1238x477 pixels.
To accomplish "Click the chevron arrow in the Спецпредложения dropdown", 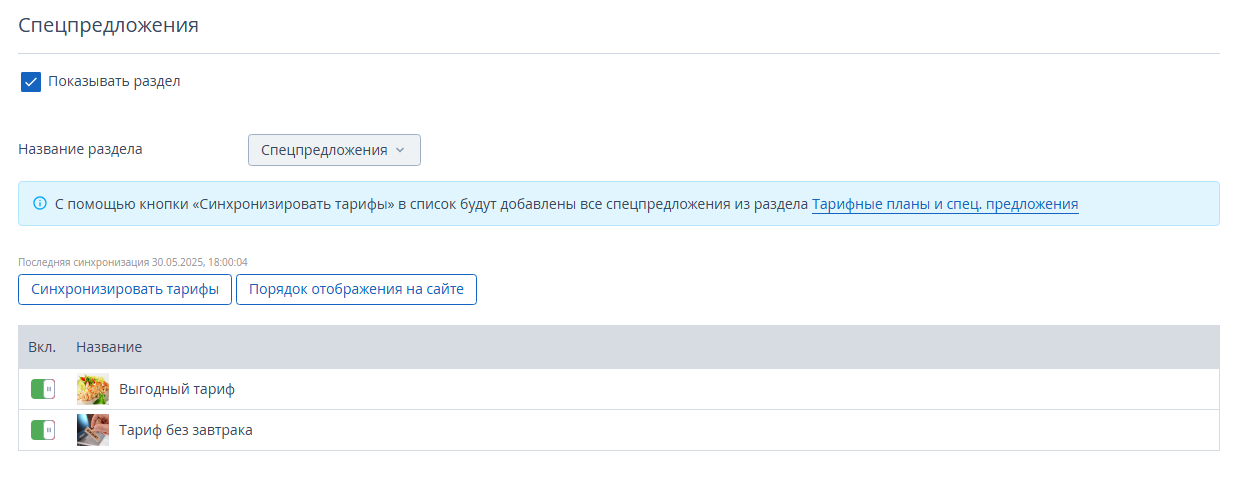I will (400, 150).
